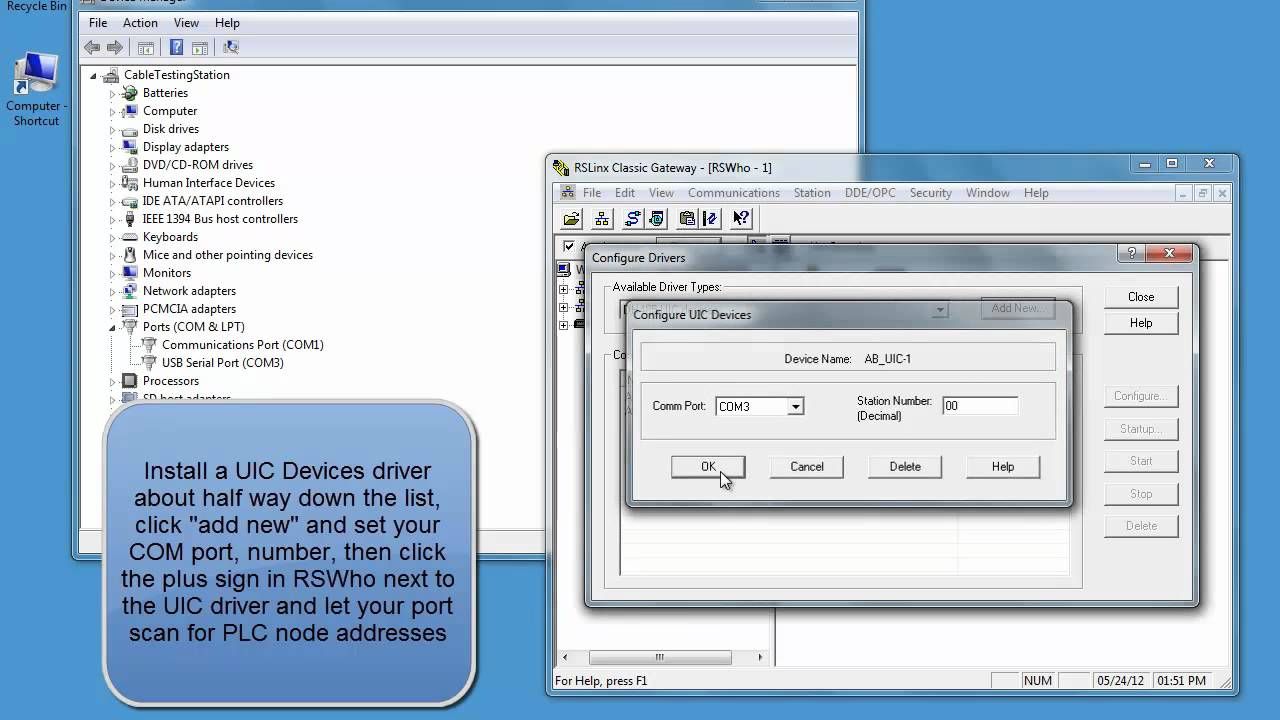Collapse the CableTestingStation root node
The height and width of the screenshot is (720, 1280).
pyautogui.click(x=94, y=75)
